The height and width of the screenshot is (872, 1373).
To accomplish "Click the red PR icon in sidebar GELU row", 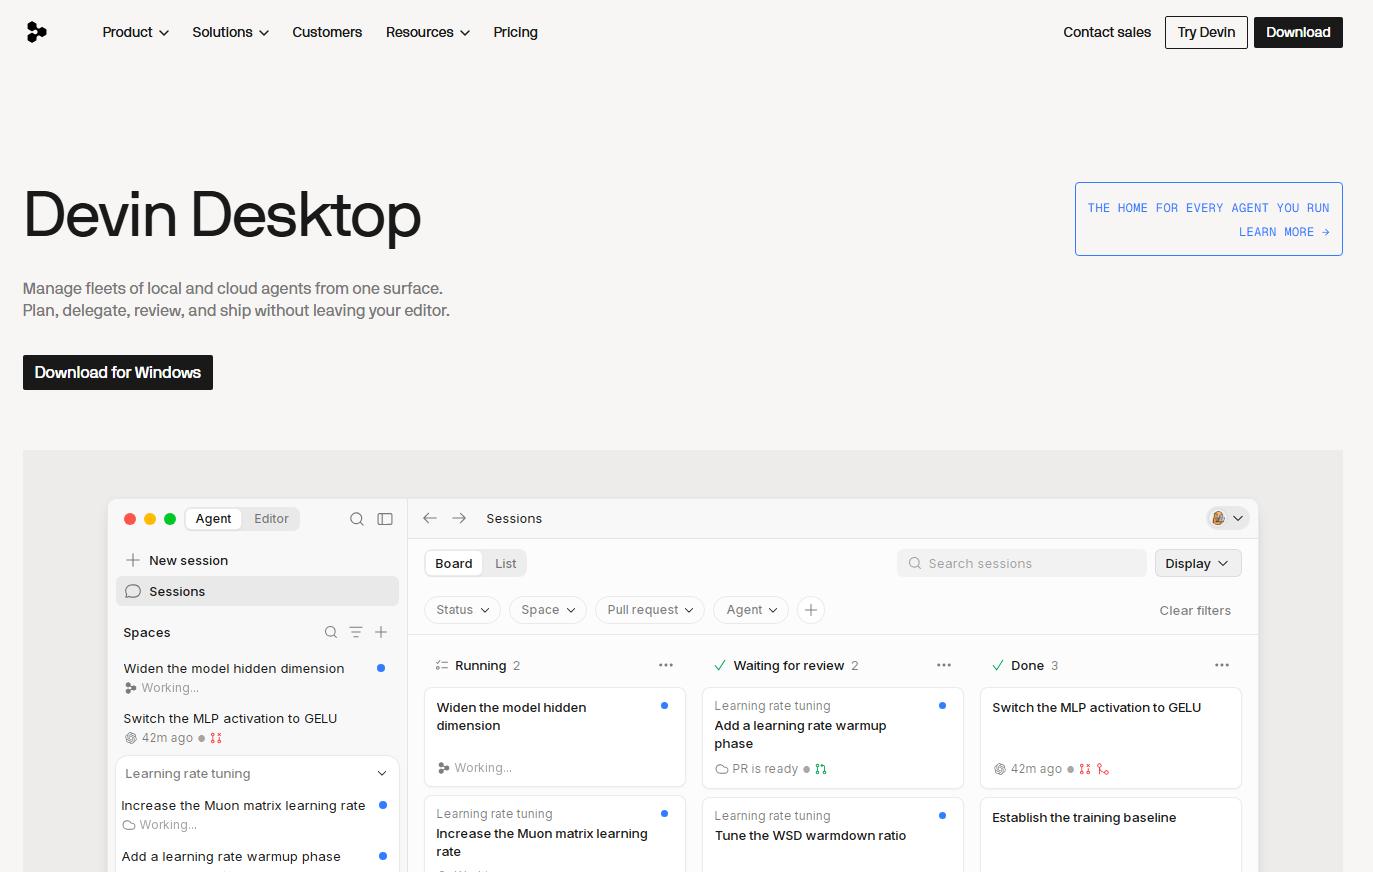I will coord(216,738).
